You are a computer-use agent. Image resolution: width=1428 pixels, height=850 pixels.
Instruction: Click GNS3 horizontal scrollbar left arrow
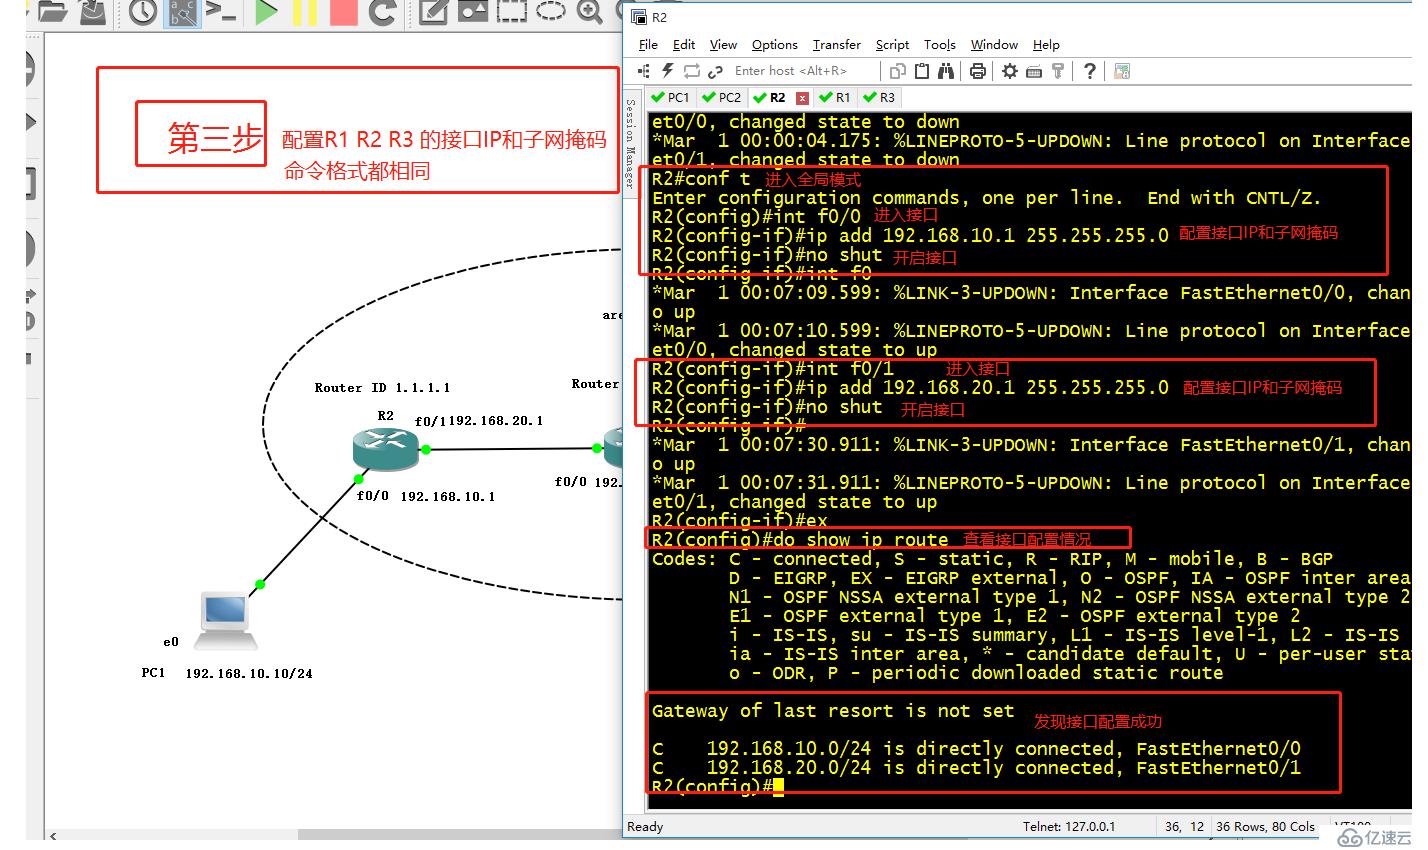click(53, 836)
